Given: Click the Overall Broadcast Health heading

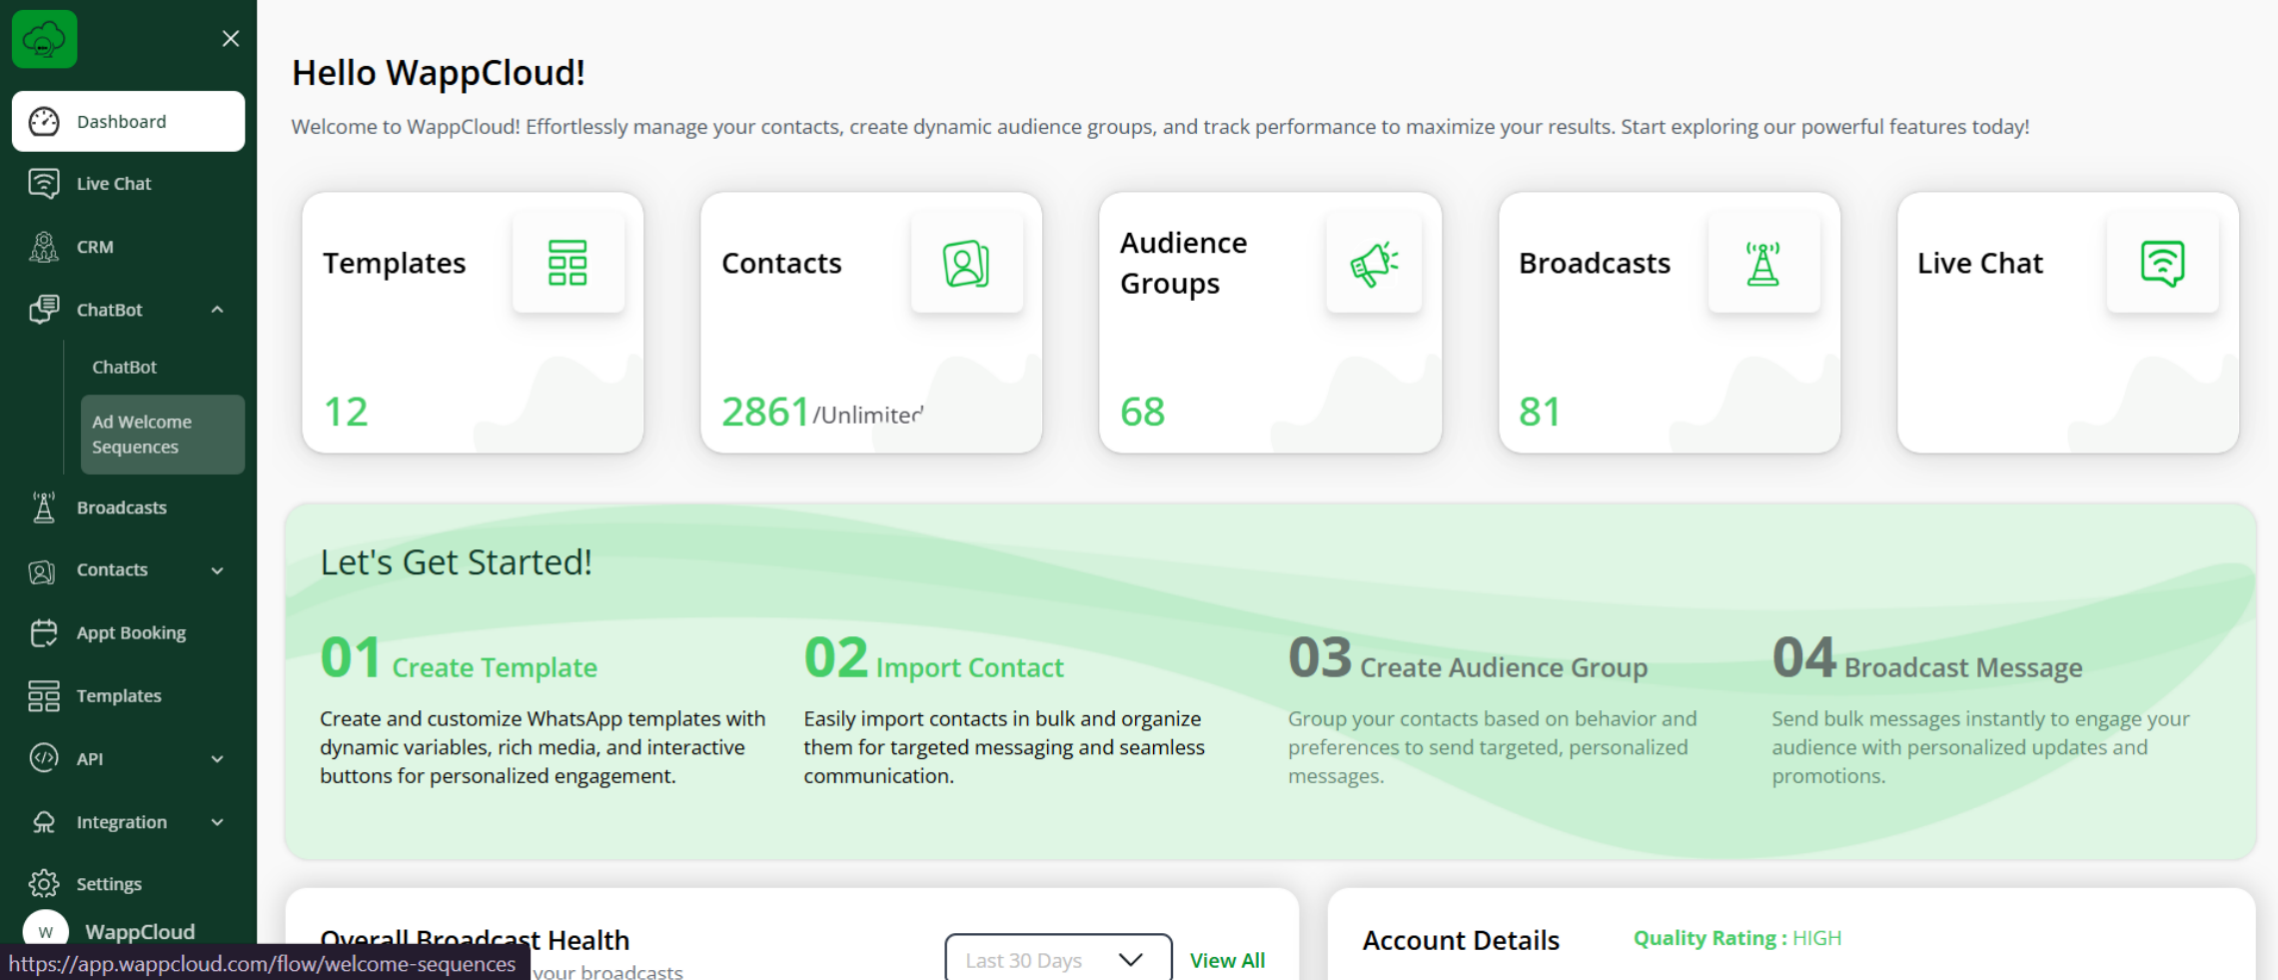Looking at the screenshot, I should [475, 939].
